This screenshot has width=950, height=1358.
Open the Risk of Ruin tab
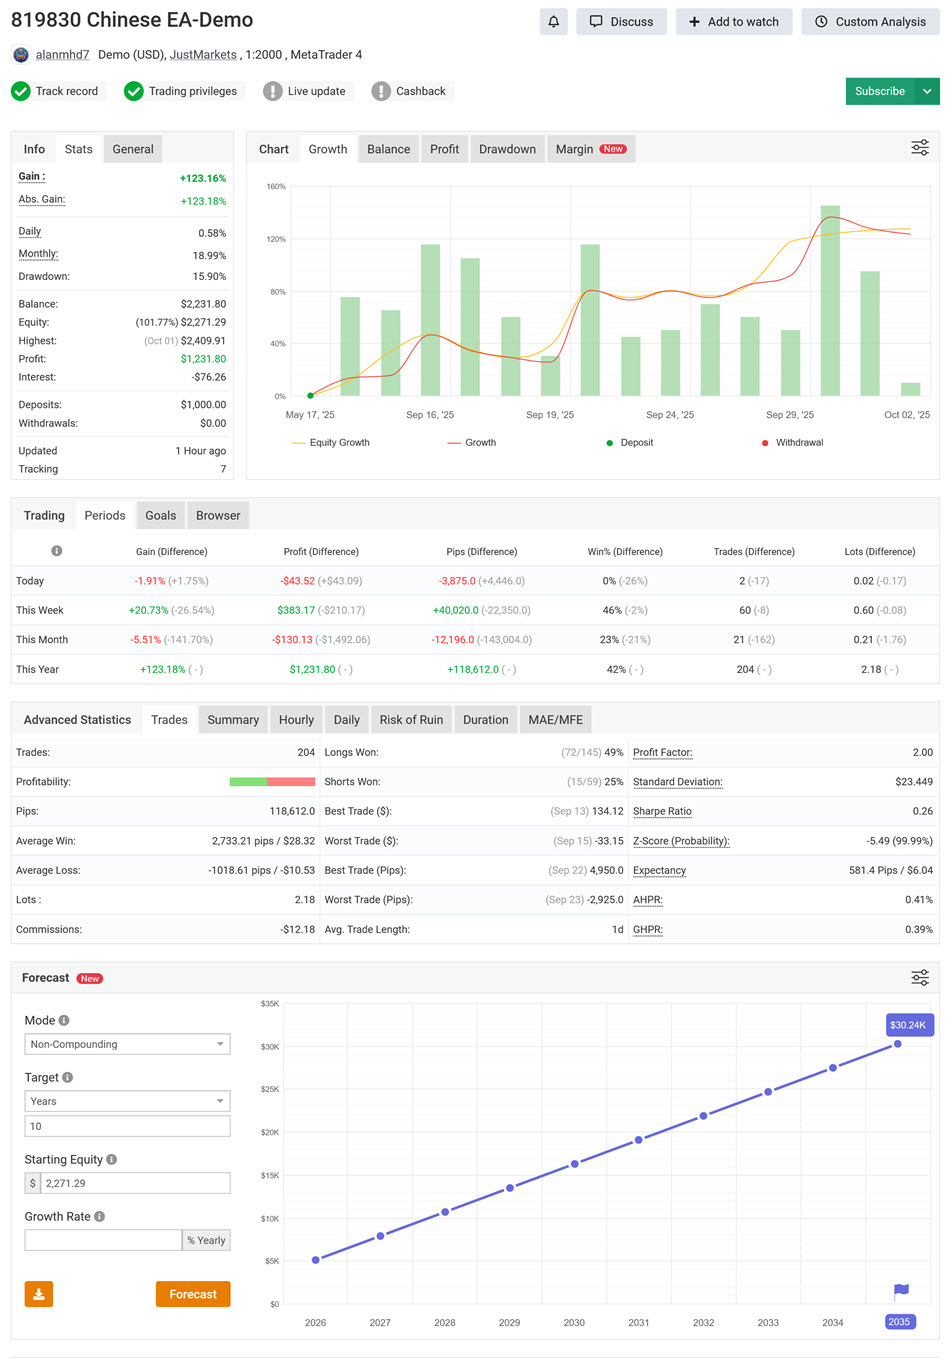[x=410, y=719]
